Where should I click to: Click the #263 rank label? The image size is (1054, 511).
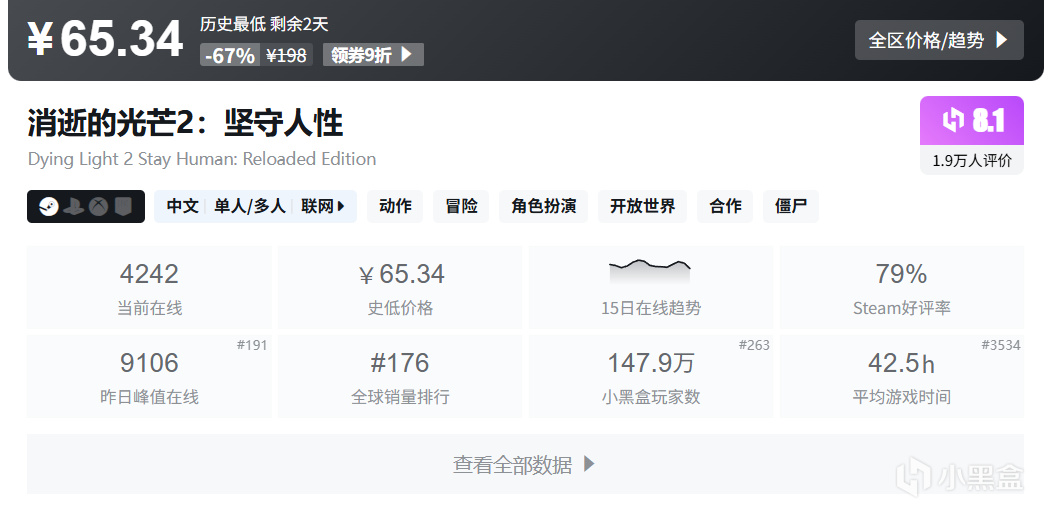[x=754, y=346]
